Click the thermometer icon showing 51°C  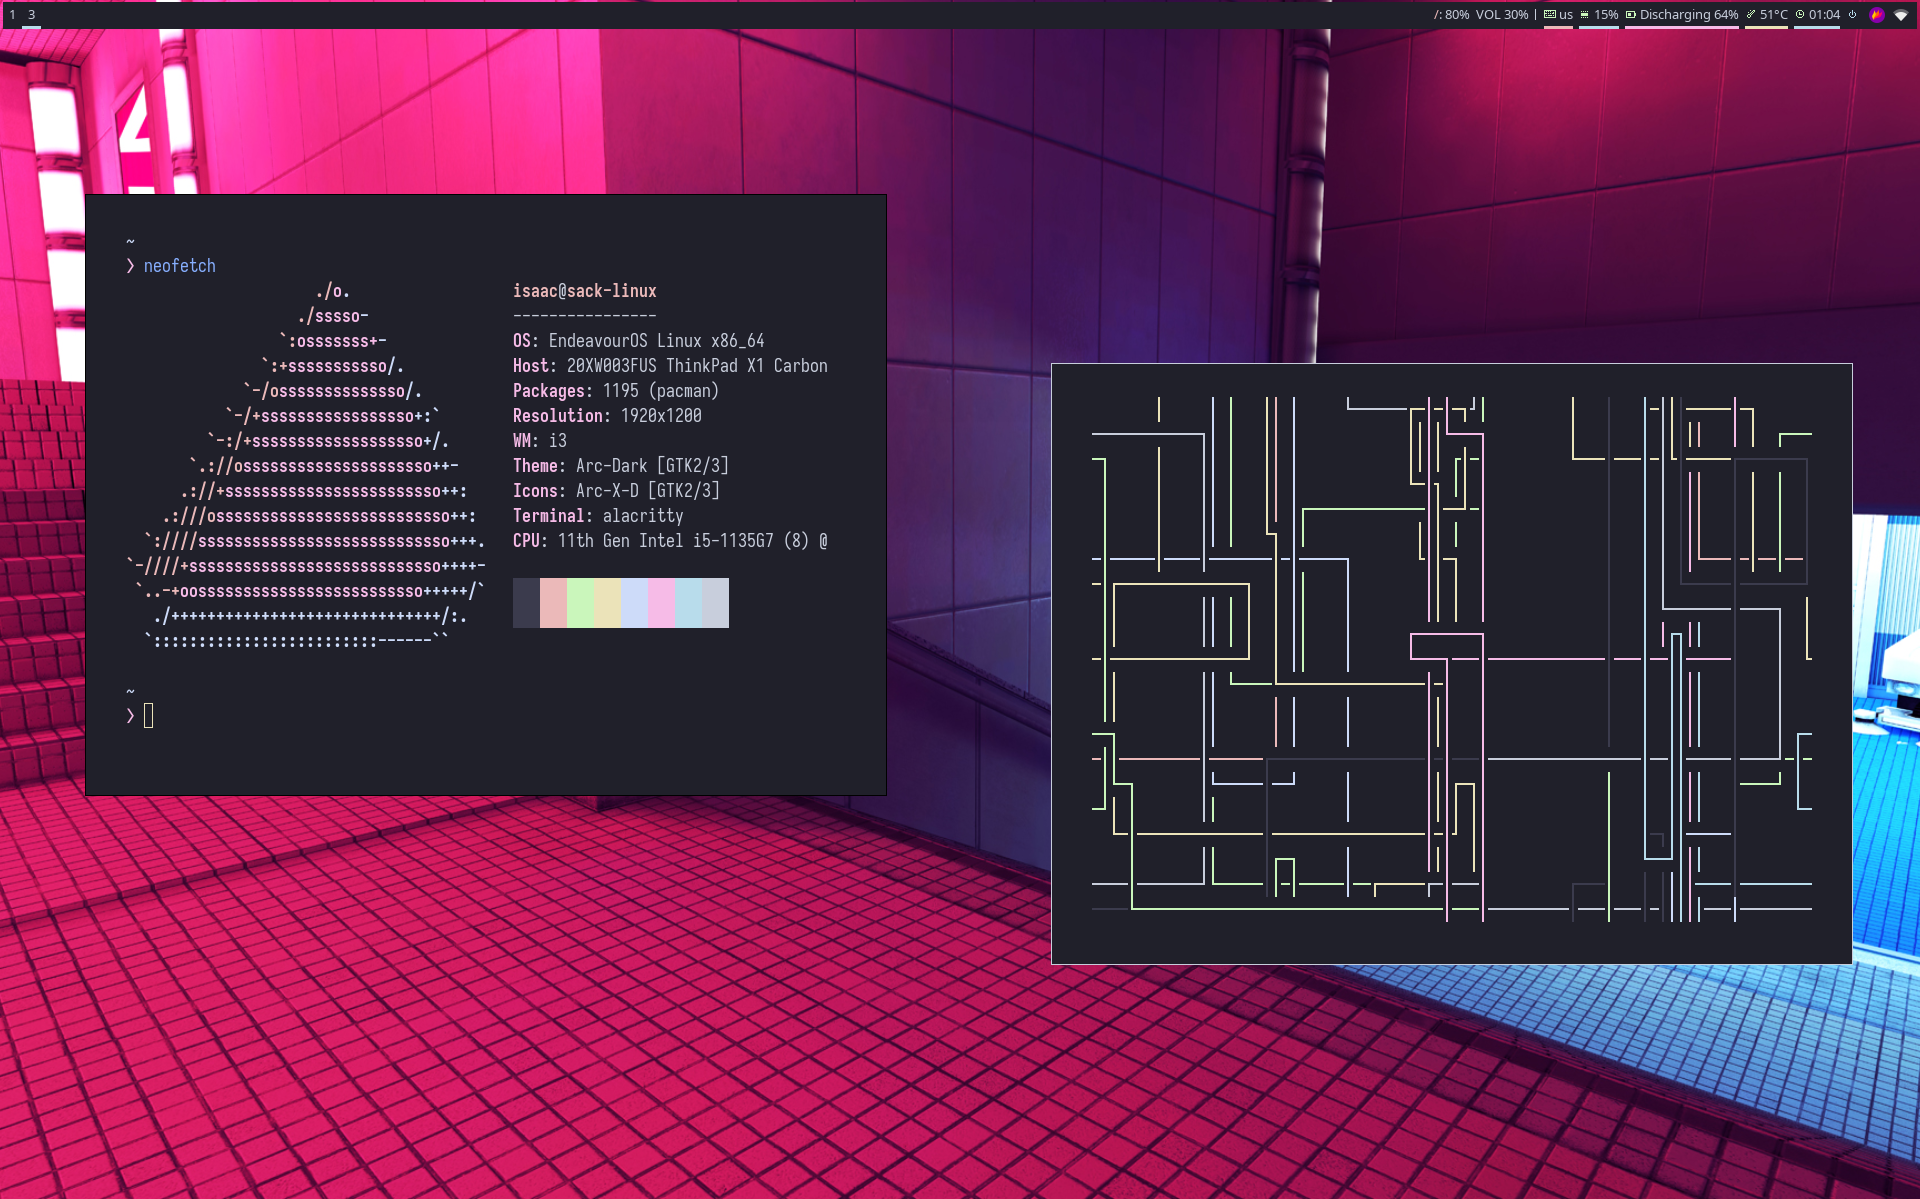[x=1752, y=15]
